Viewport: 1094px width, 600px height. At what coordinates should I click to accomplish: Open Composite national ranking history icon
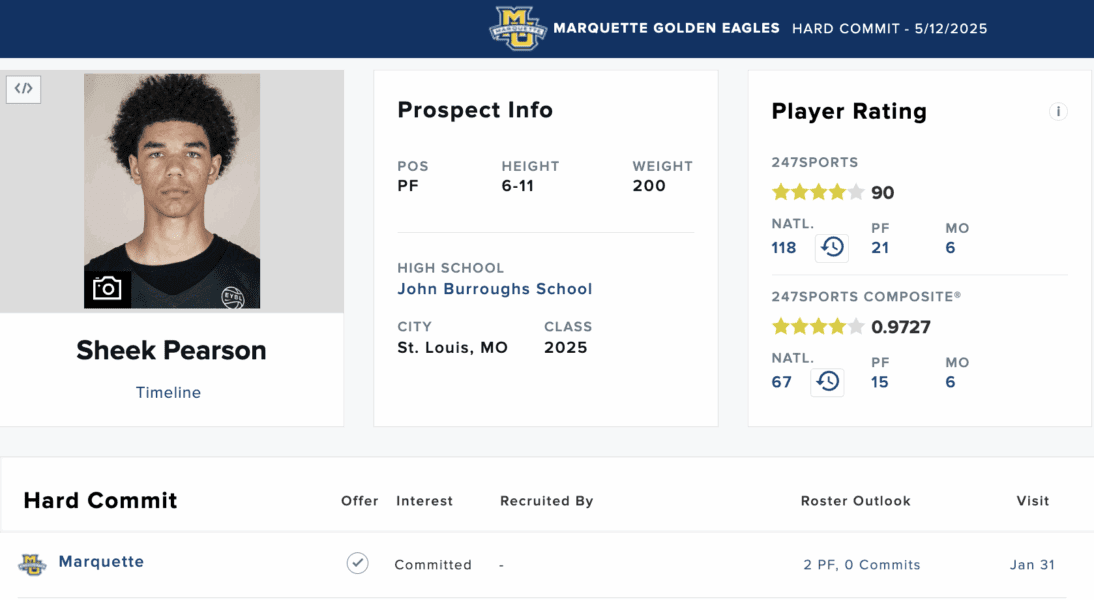click(827, 382)
